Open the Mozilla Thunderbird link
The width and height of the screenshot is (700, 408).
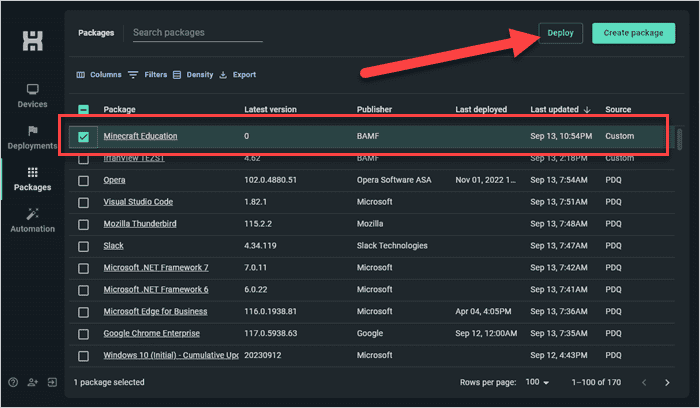tap(140, 224)
